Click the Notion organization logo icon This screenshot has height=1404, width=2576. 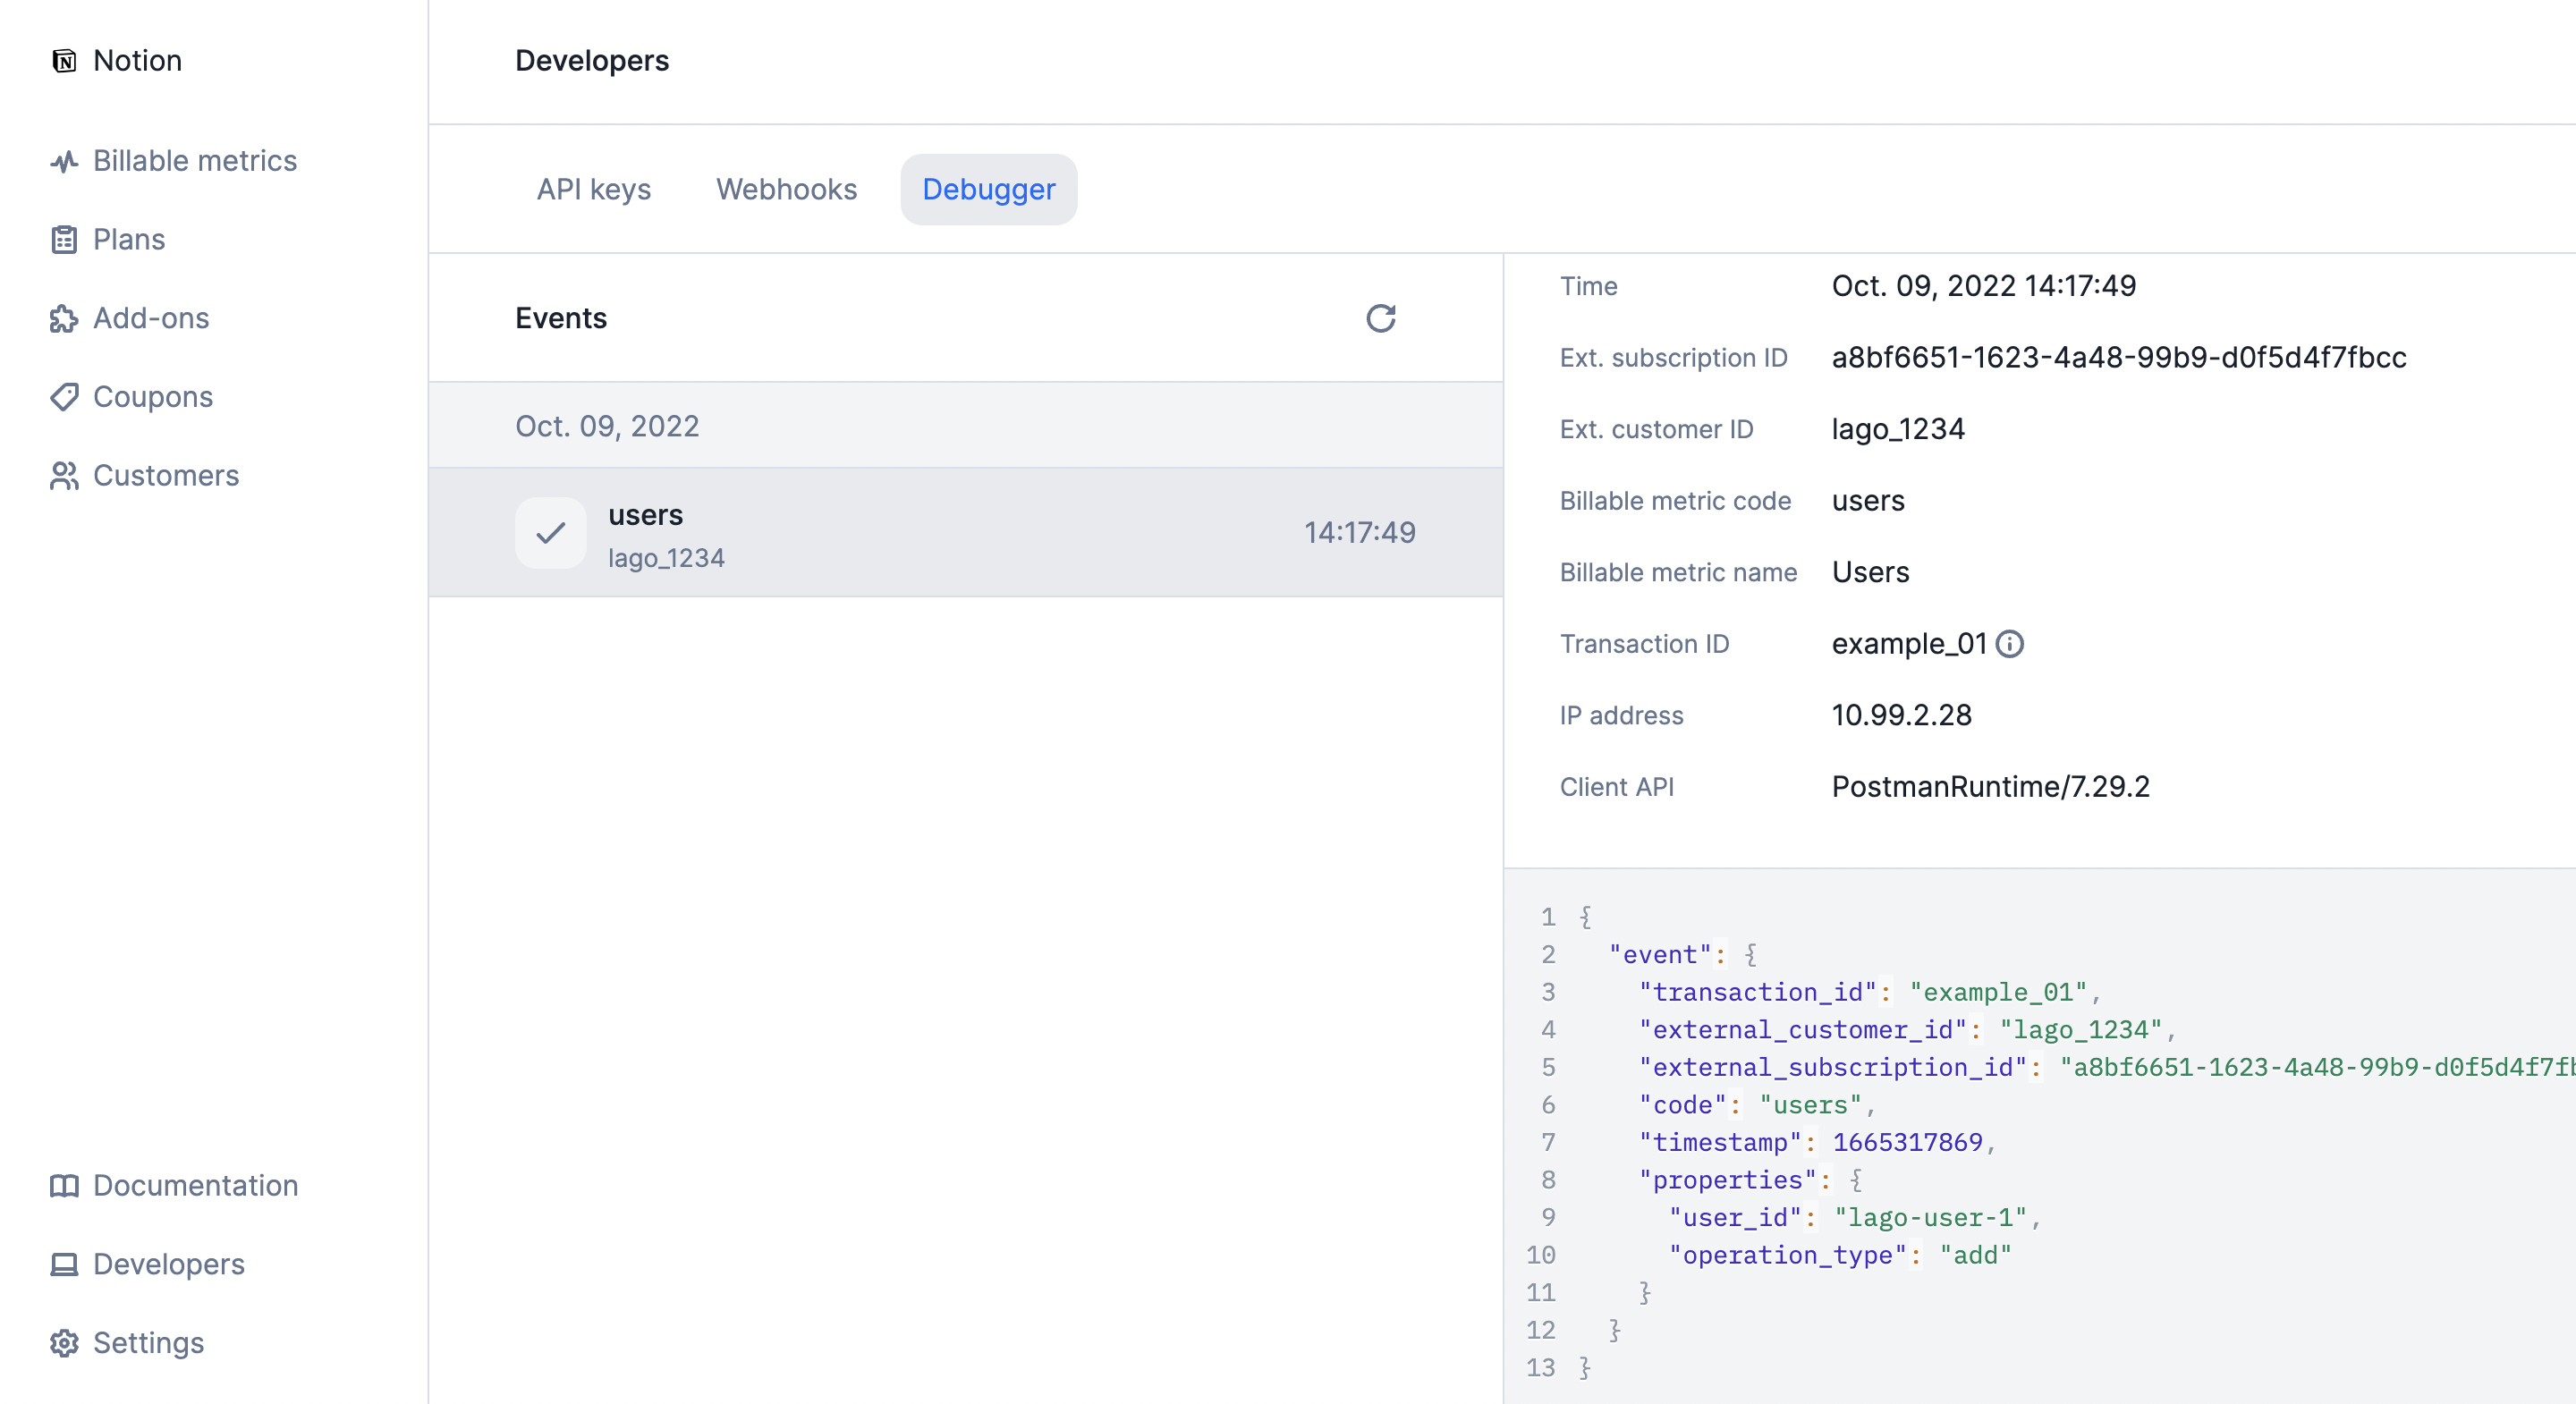click(x=64, y=61)
